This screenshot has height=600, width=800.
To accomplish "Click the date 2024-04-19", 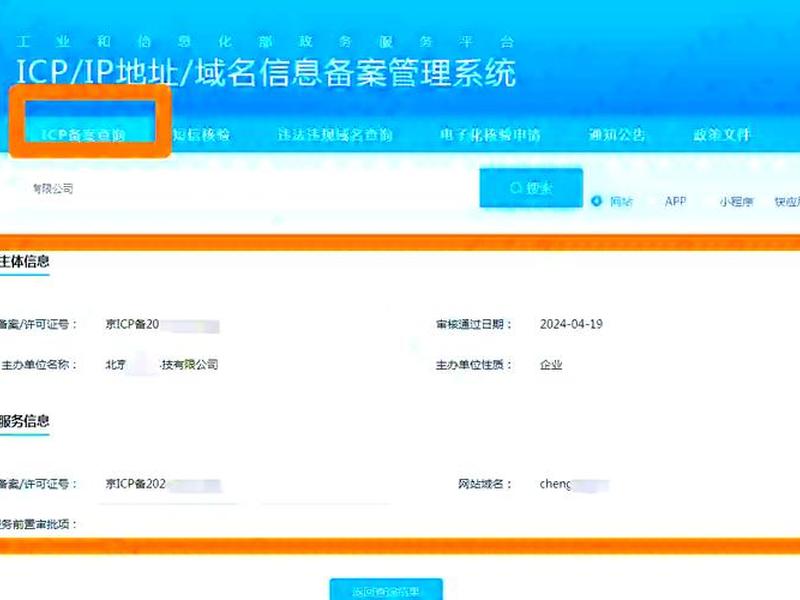I will point(571,324).
